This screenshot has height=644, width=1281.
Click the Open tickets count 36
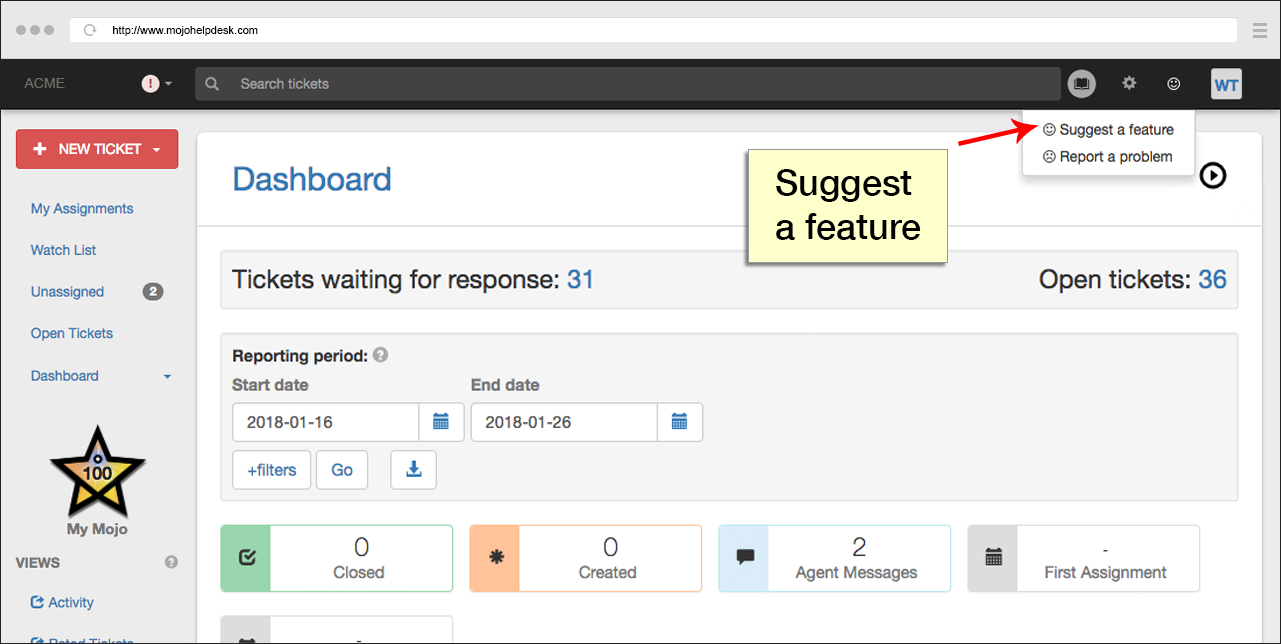(1214, 279)
